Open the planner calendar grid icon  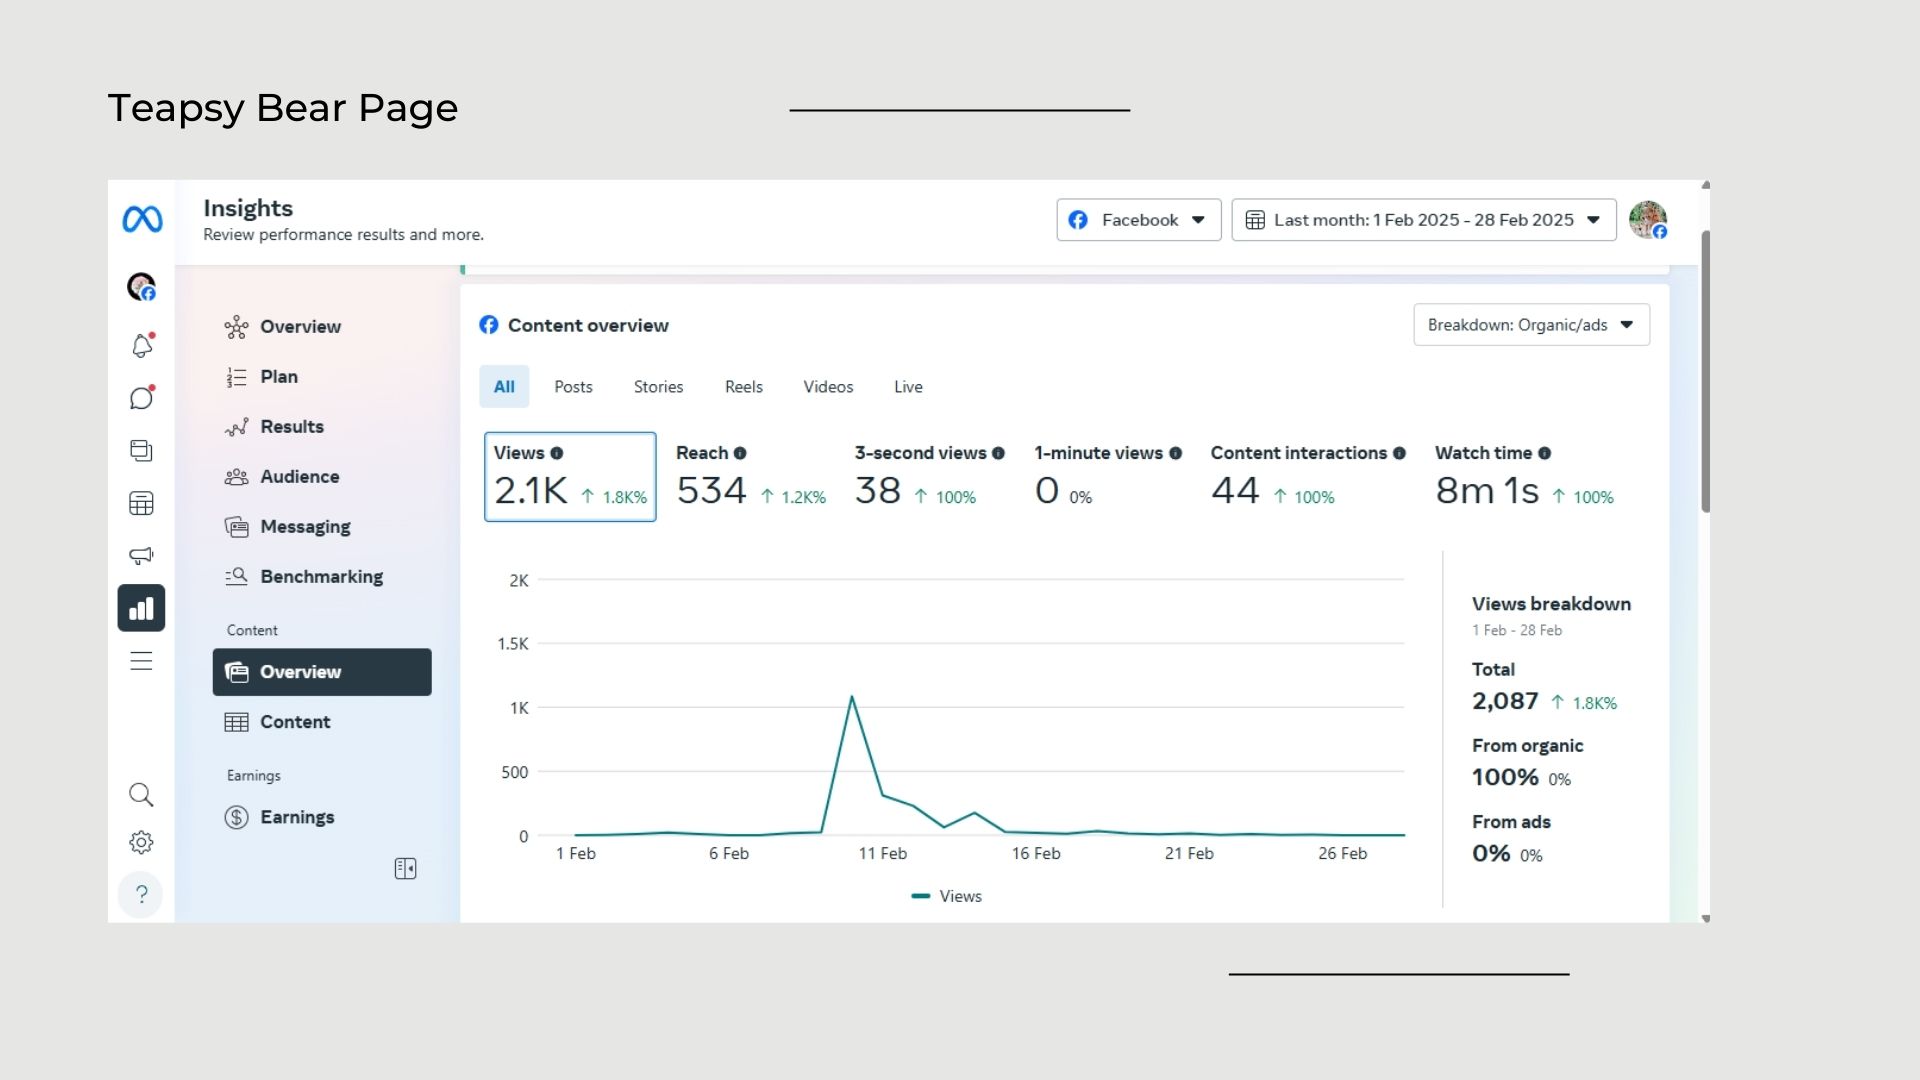pyautogui.click(x=142, y=503)
